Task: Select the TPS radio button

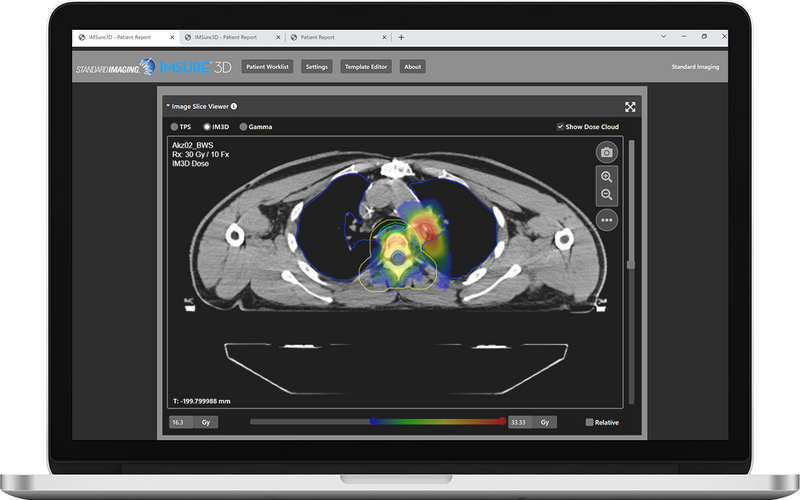Action: (174, 127)
